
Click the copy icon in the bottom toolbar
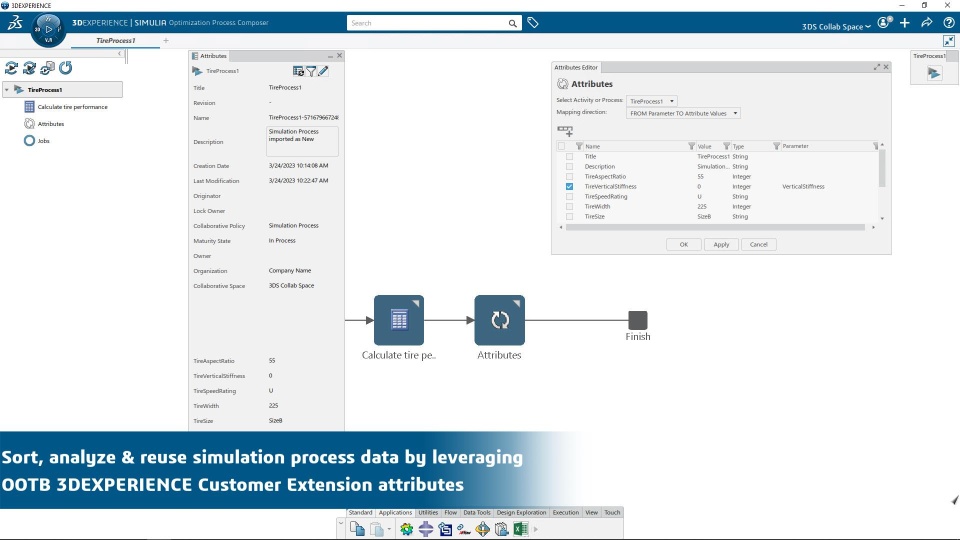357,528
